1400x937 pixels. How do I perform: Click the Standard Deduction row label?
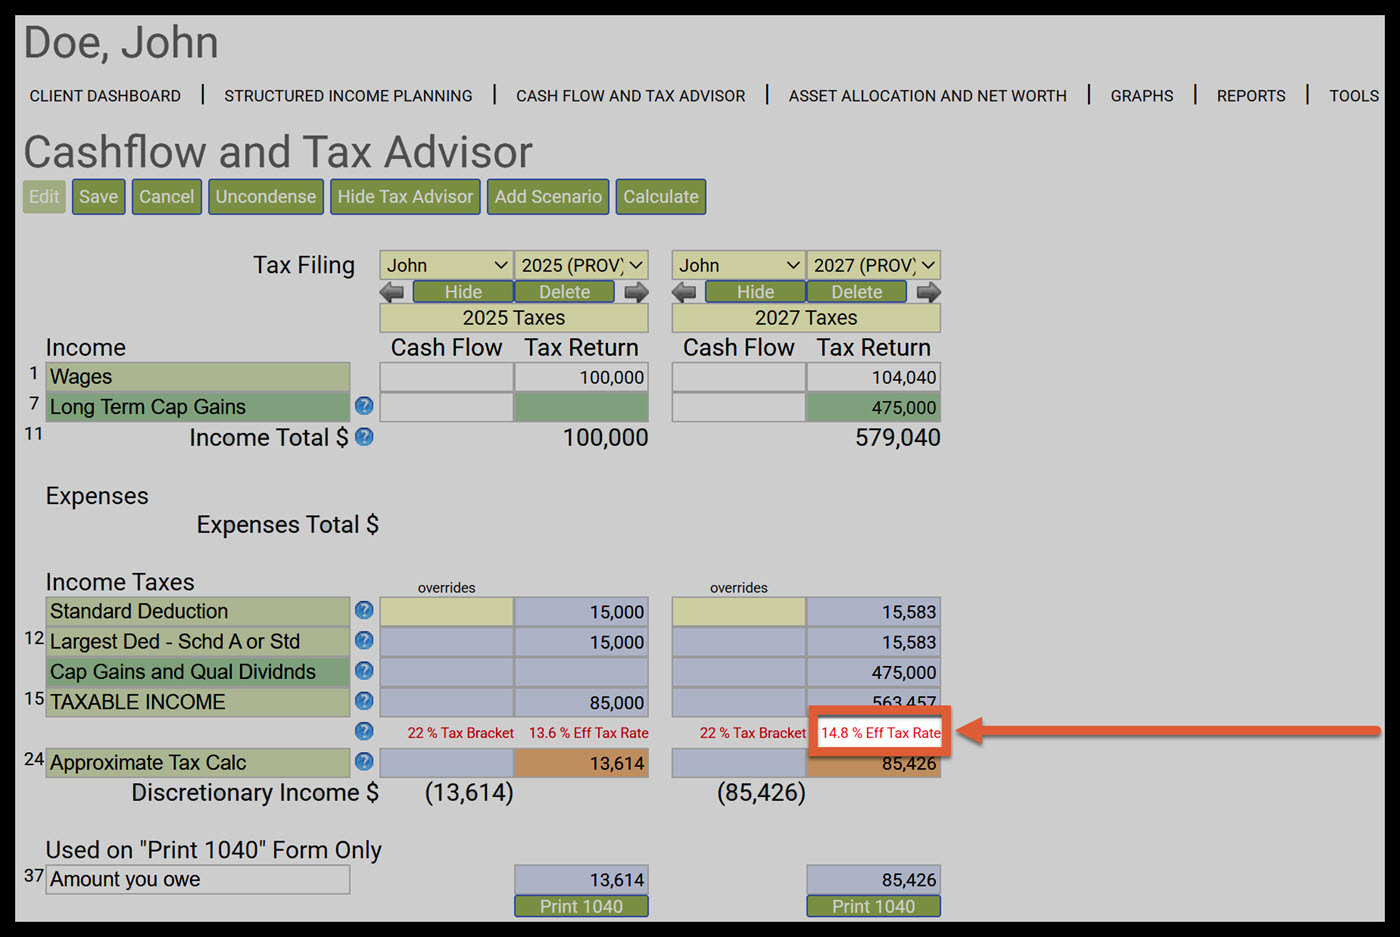click(x=198, y=611)
